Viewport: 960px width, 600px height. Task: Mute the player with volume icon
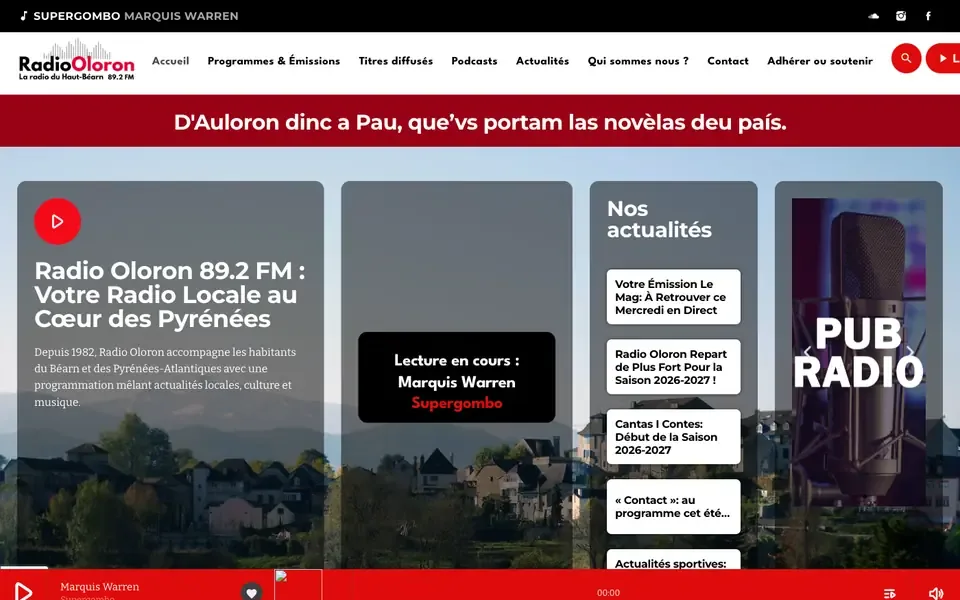tap(936, 593)
